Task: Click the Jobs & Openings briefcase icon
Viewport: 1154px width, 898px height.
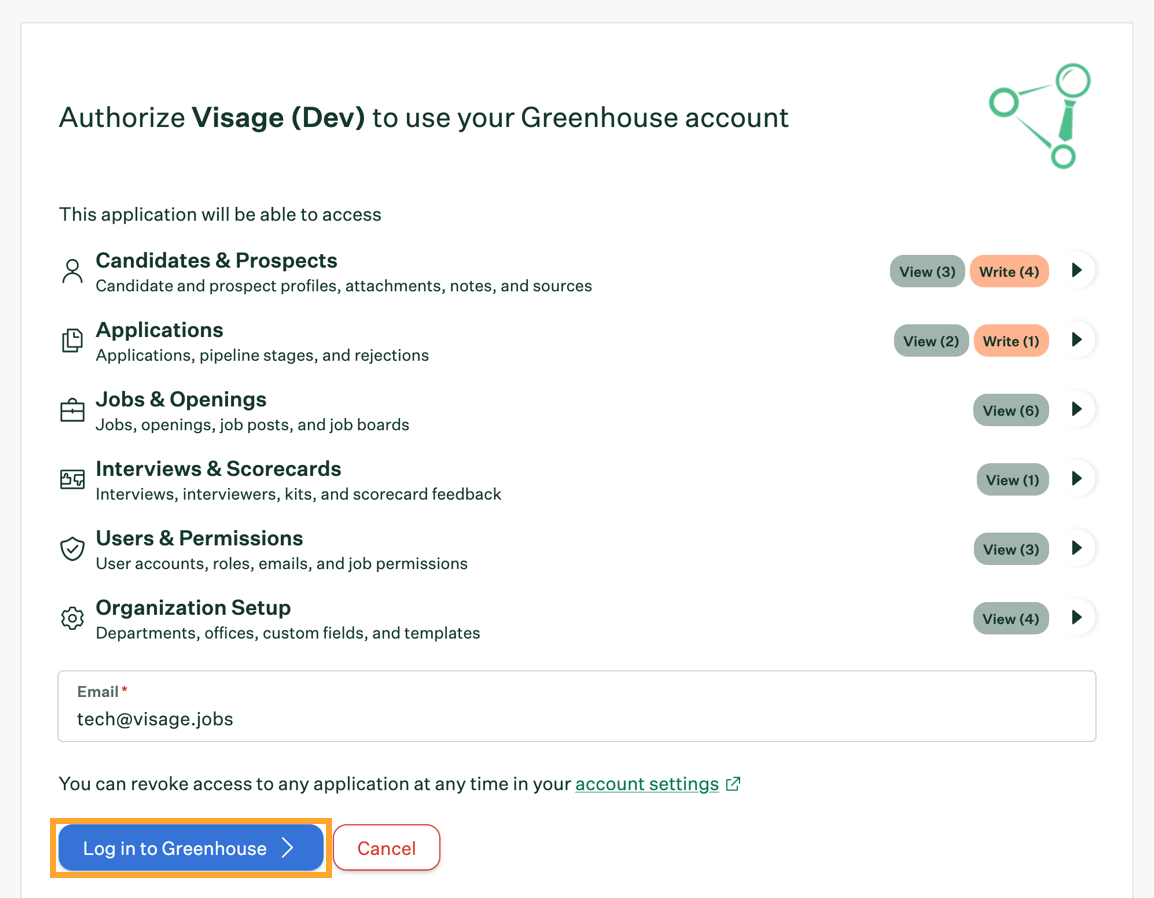Action: (72, 410)
